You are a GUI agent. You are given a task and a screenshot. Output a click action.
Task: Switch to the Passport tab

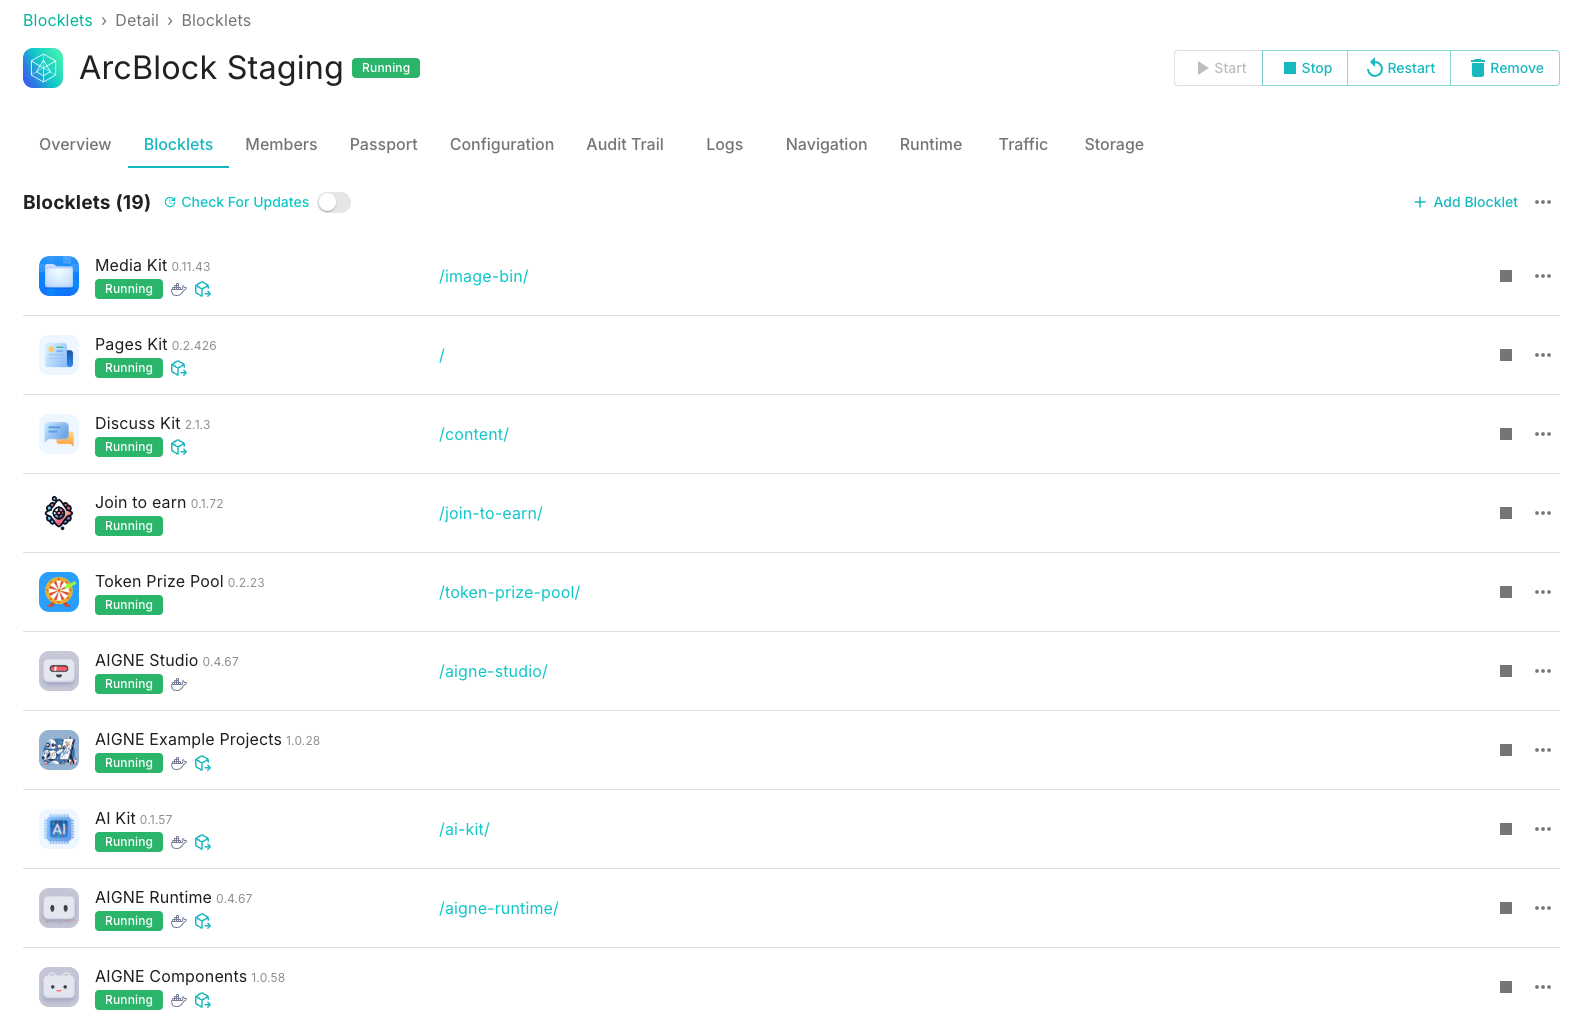coord(384,144)
